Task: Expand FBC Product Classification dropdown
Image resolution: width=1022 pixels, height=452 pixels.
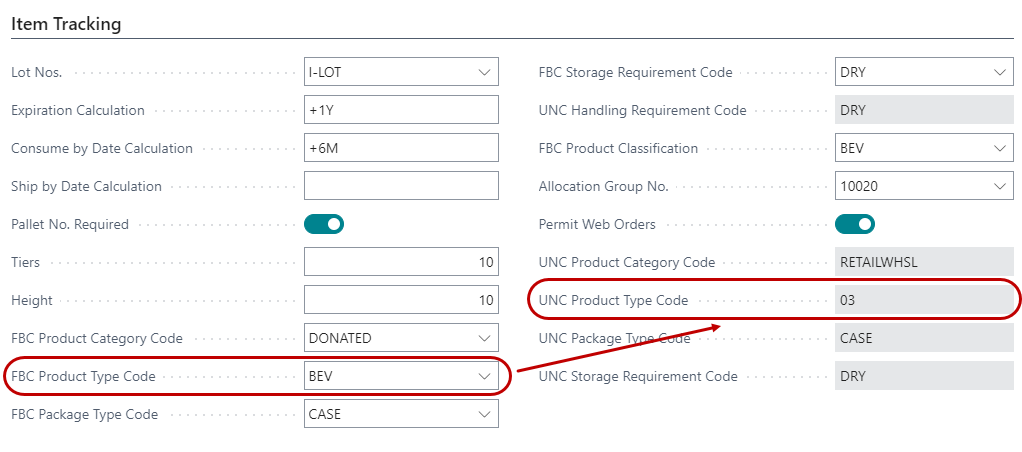Action: click(x=999, y=148)
